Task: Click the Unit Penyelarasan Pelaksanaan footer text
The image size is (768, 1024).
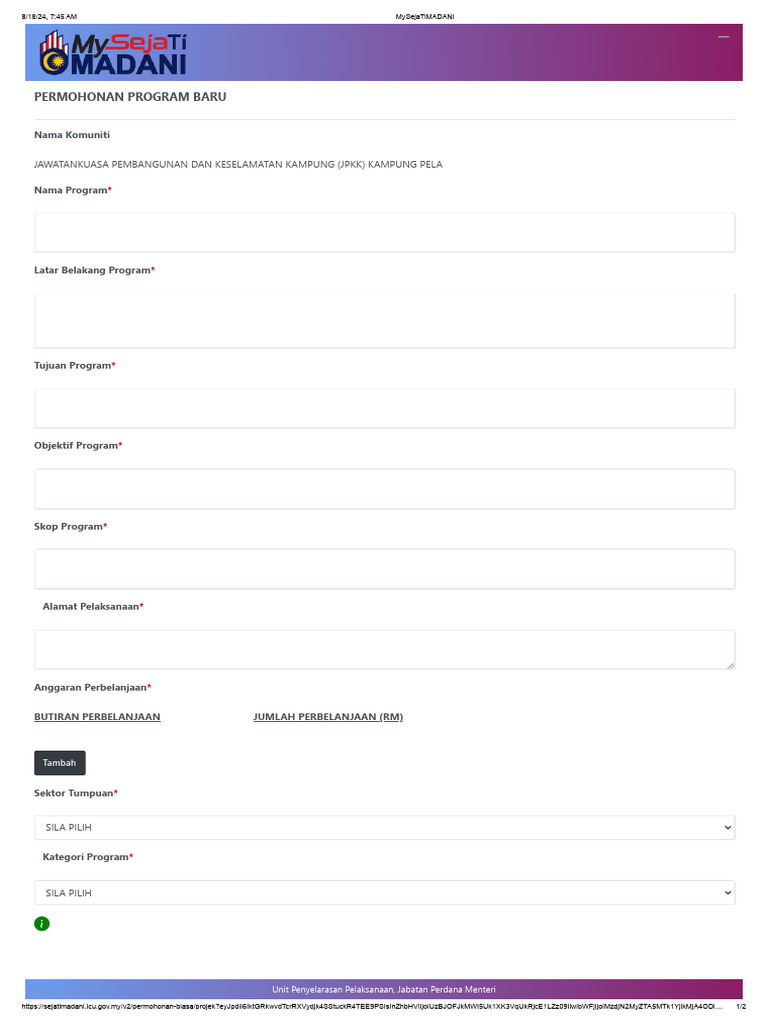Action: [384, 989]
